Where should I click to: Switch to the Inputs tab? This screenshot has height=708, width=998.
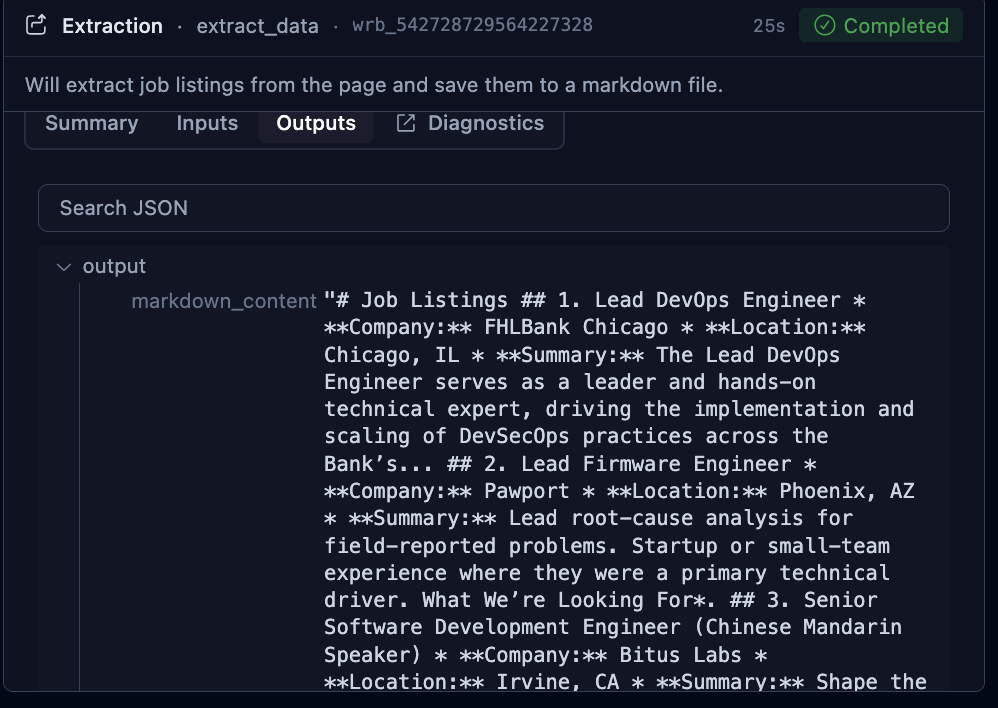207,123
